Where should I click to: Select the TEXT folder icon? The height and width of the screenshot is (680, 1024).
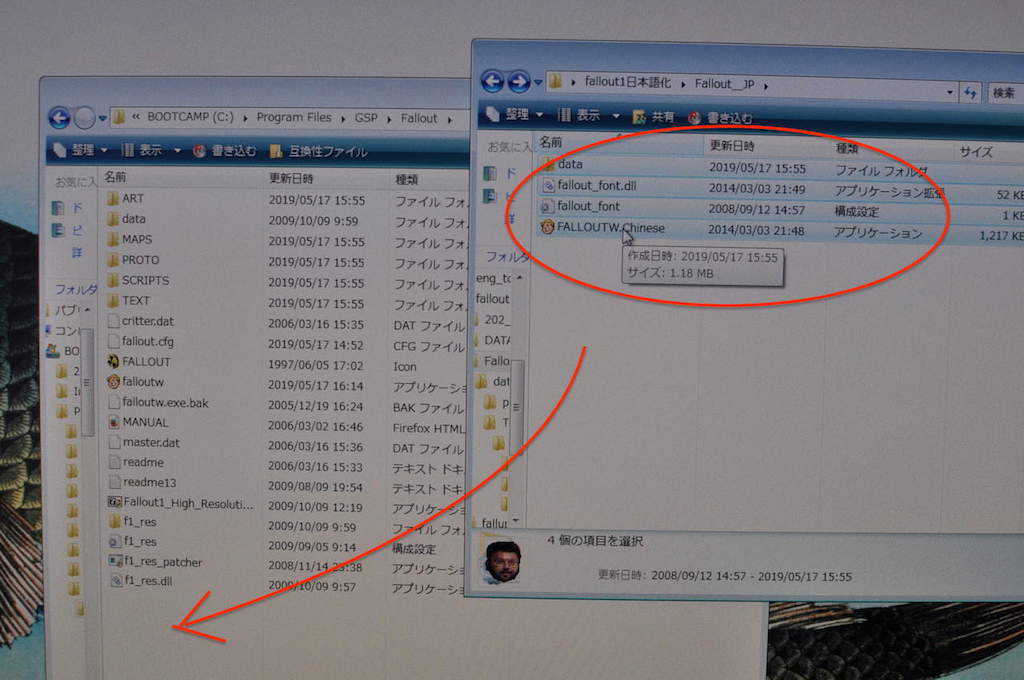coord(113,300)
